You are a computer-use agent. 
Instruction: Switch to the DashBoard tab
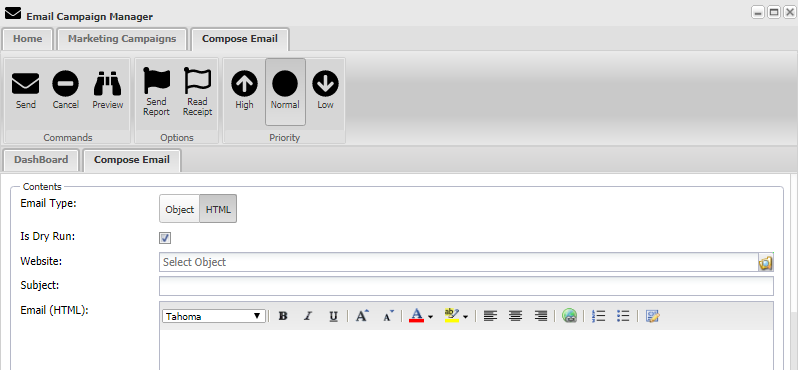[41, 160]
